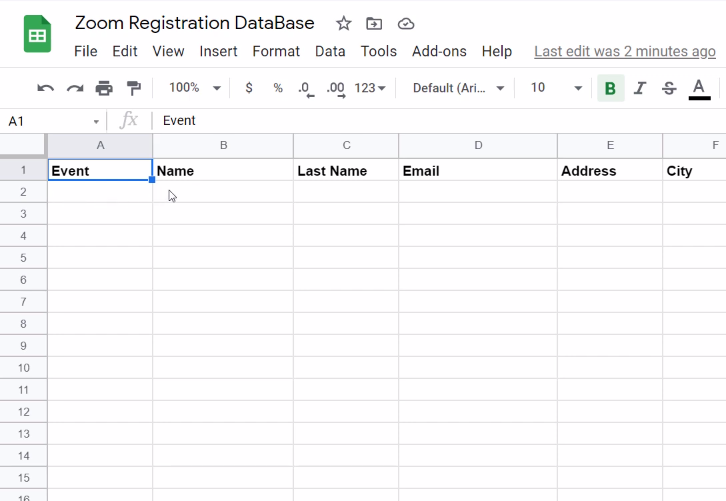Image resolution: width=726 pixels, height=501 pixels.
Task: Expand the Name box dropdown arrow
Action: tap(96, 122)
